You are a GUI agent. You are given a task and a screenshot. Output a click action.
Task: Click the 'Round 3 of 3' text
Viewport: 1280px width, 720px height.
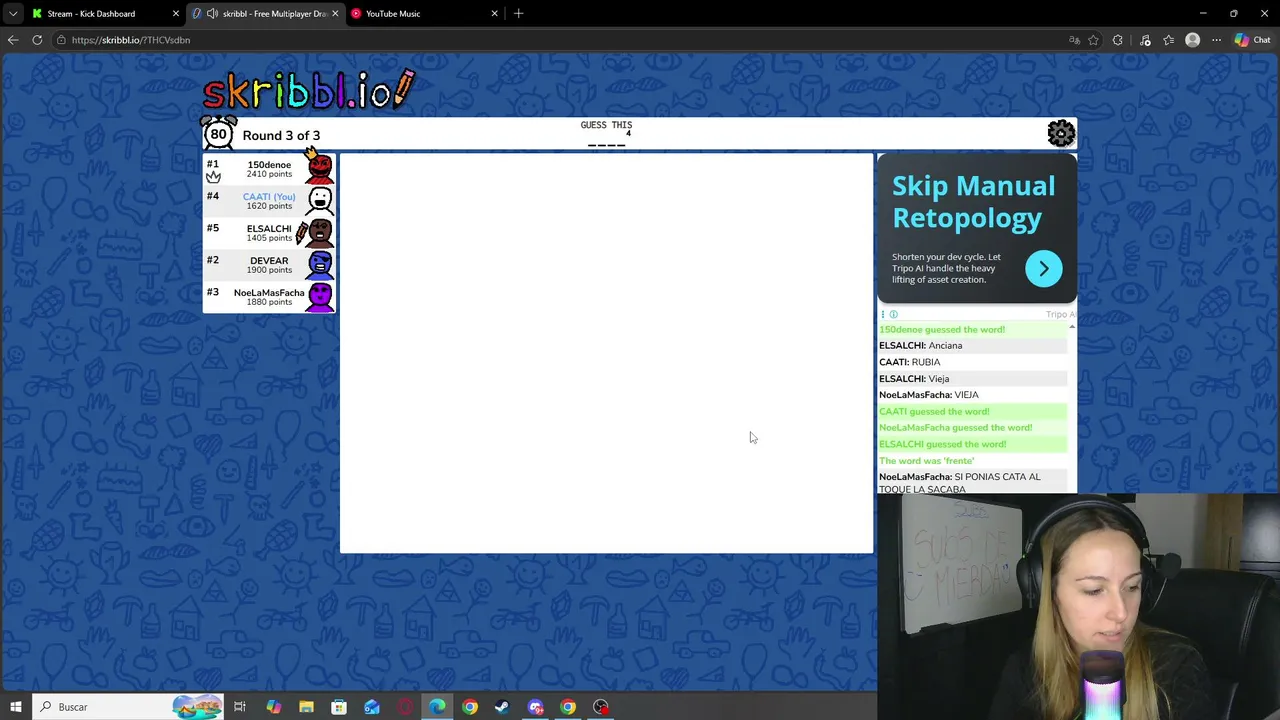tap(281, 136)
